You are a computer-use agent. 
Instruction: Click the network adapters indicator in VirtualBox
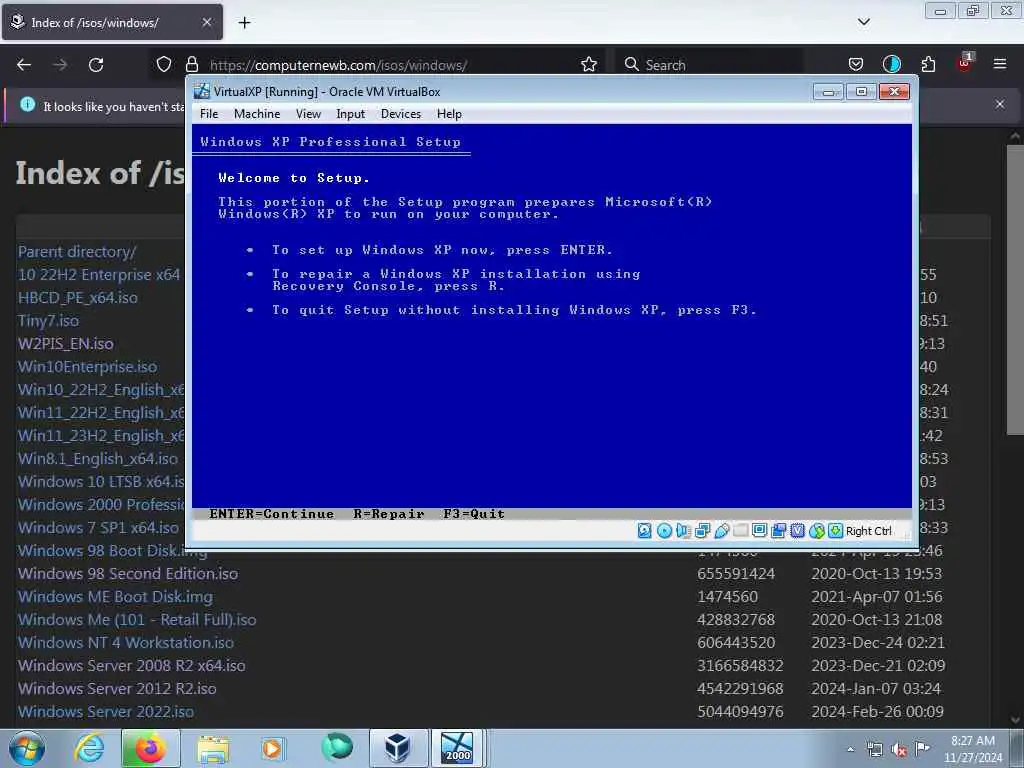pos(703,531)
